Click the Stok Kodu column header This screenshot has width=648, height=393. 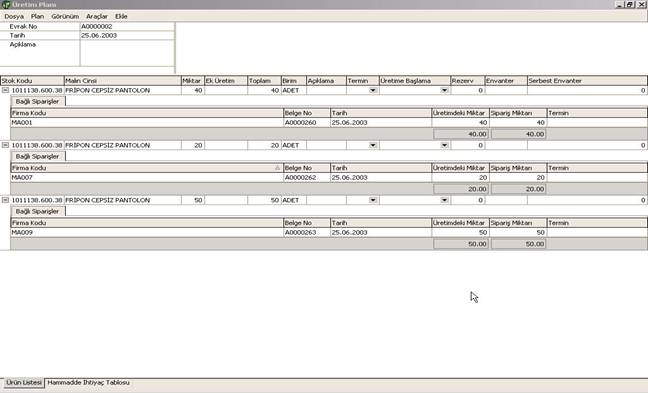[32, 81]
